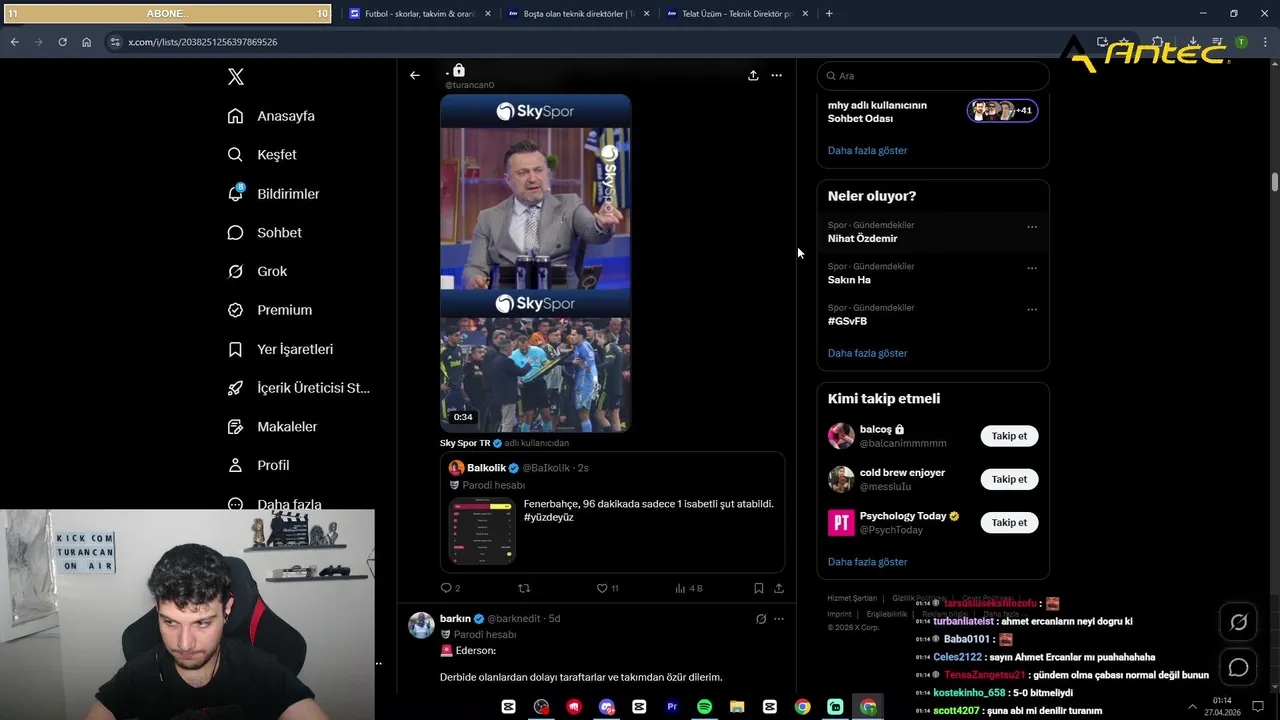Share the Sky Spor quote post
The width and height of the screenshot is (1280, 720).
779,588
